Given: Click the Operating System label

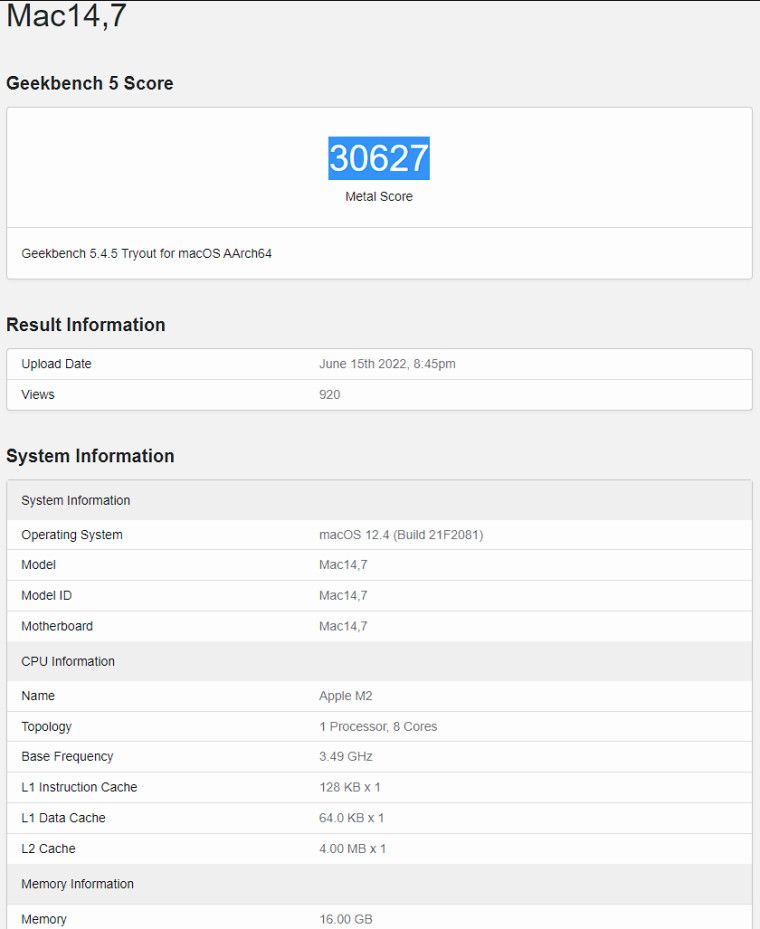Looking at the screenshot, I should (72, 535).
